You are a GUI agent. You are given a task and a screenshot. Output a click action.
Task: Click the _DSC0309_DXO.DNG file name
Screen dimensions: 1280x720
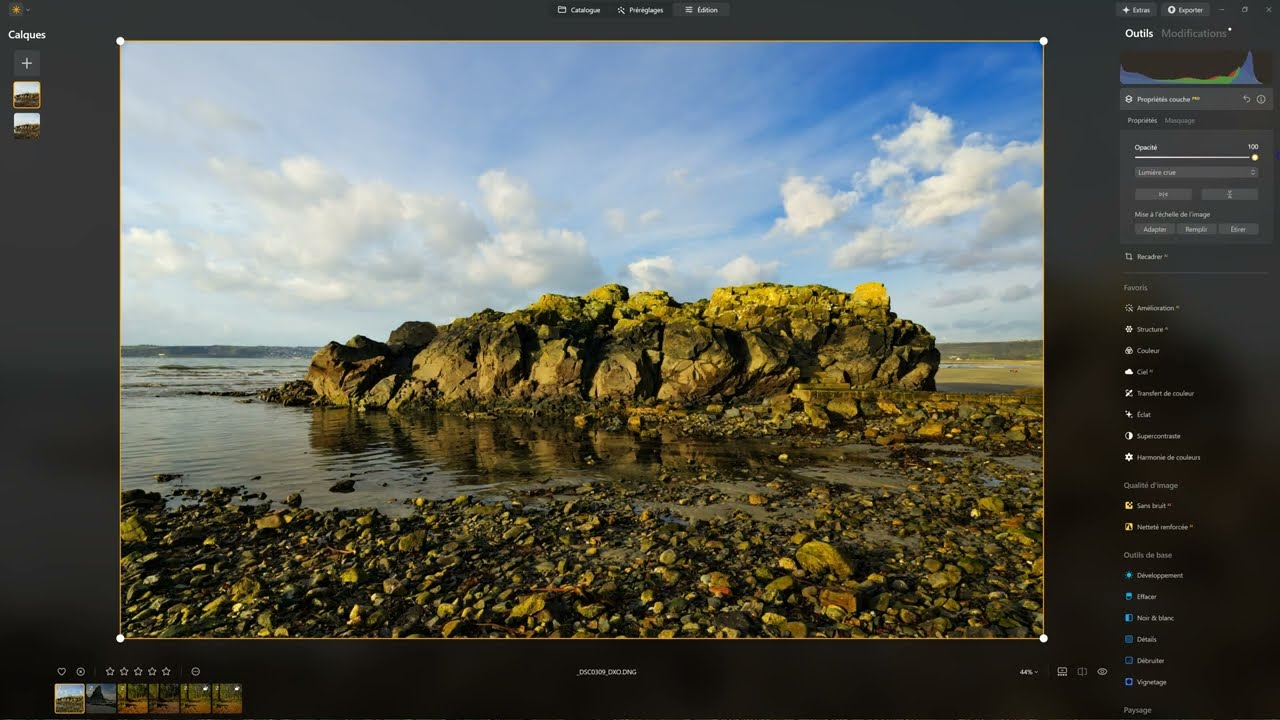(x=607, y=672)
